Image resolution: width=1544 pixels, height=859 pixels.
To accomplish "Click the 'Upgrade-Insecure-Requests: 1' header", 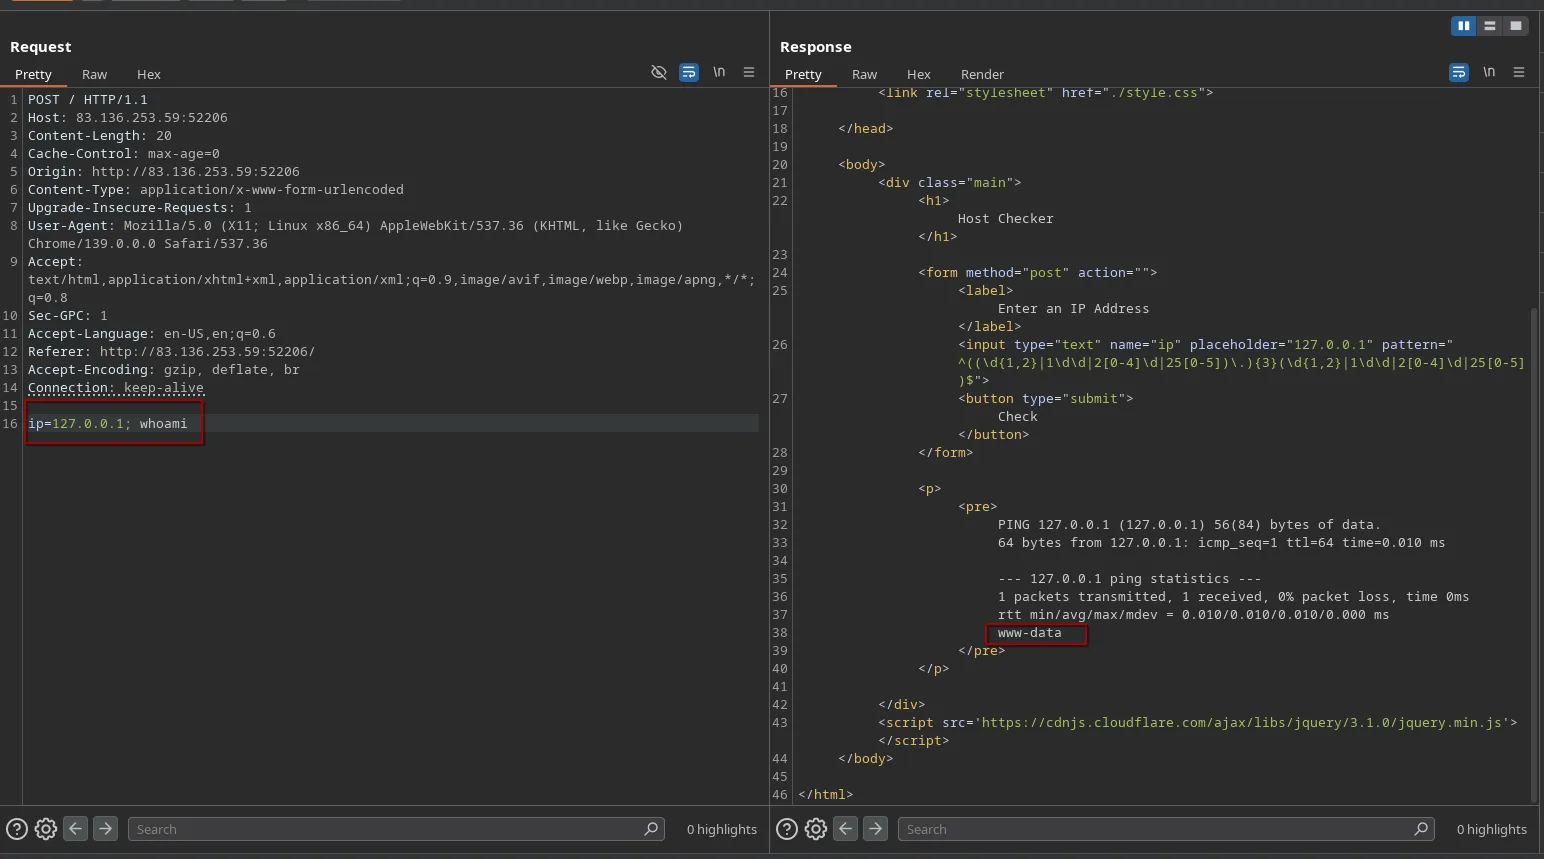I will click(140, 208).
